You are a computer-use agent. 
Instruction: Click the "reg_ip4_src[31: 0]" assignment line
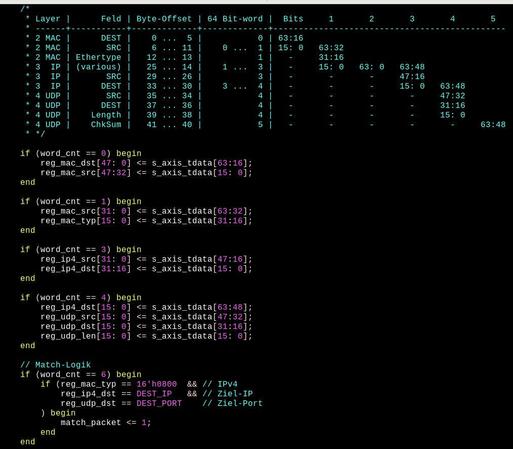point(146,259)
